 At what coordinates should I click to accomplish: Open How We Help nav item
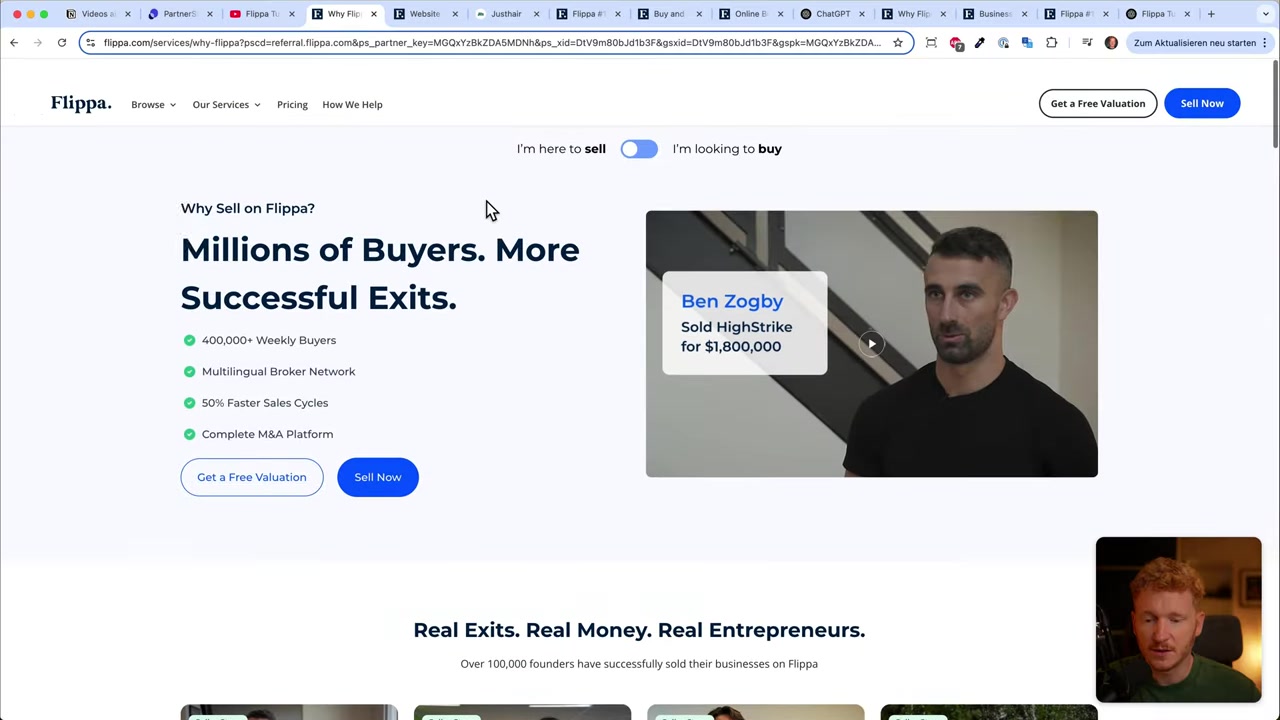click(352, 104)
